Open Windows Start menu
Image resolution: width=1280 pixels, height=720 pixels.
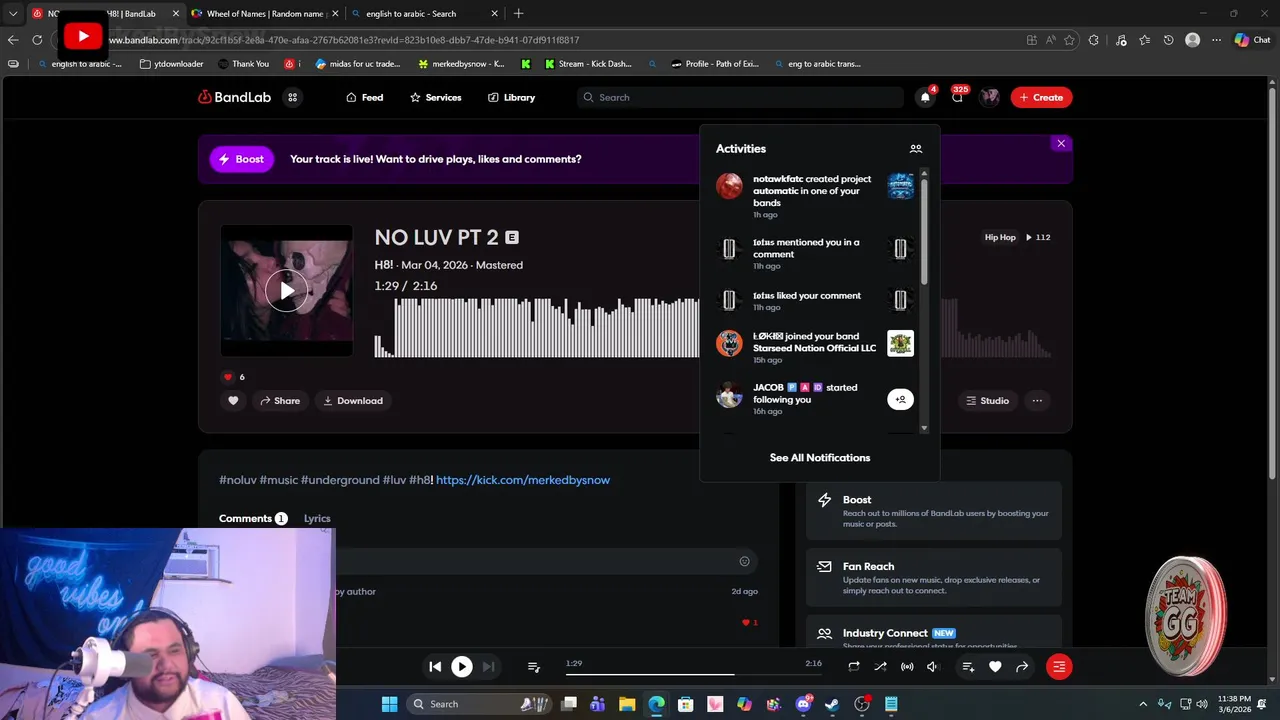[389, 704]
